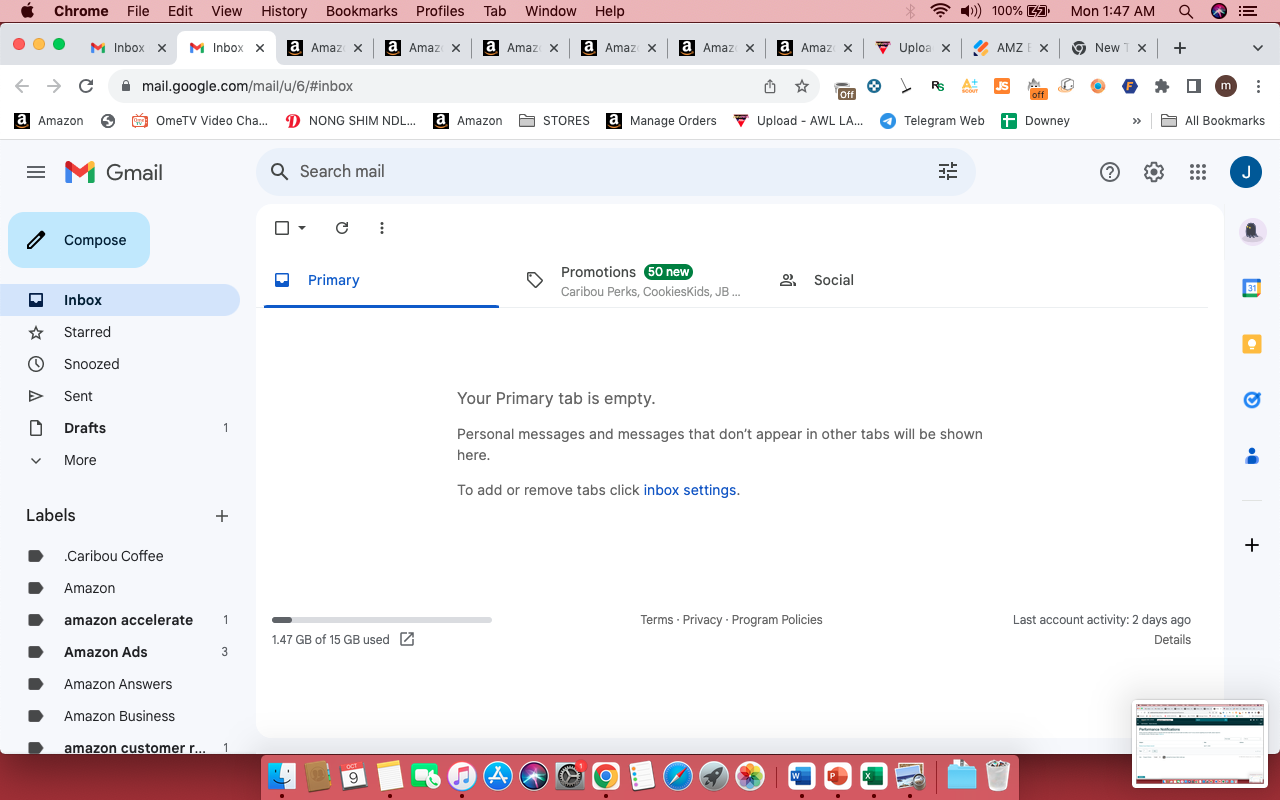The image size is (1280, 800).
Task: Refresh the inbox mail list
Action: pyautogui.click(x=342, y=228)
